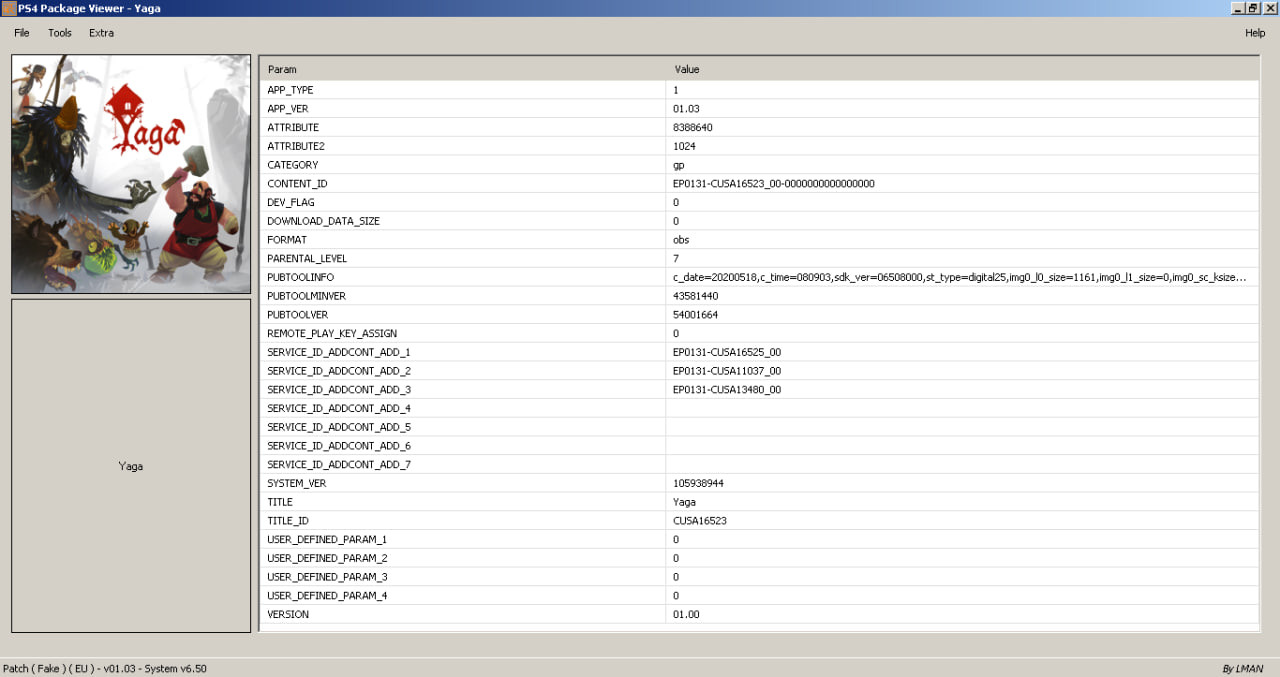Select the USER_DEFINED_PARAM_1 parameter

[327, 539]
